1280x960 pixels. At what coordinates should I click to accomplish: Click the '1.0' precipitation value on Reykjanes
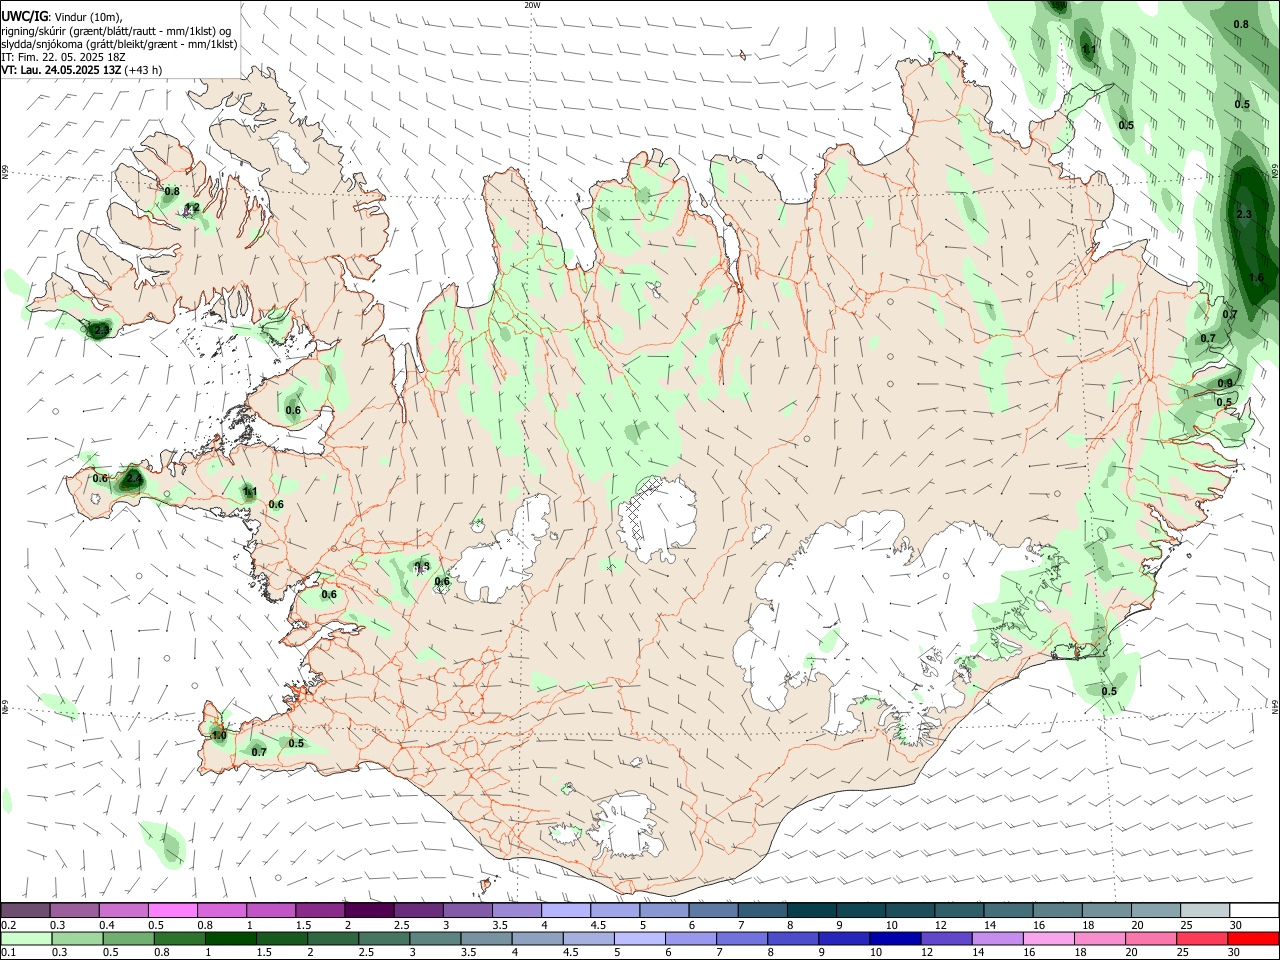[x=219, y=736]
